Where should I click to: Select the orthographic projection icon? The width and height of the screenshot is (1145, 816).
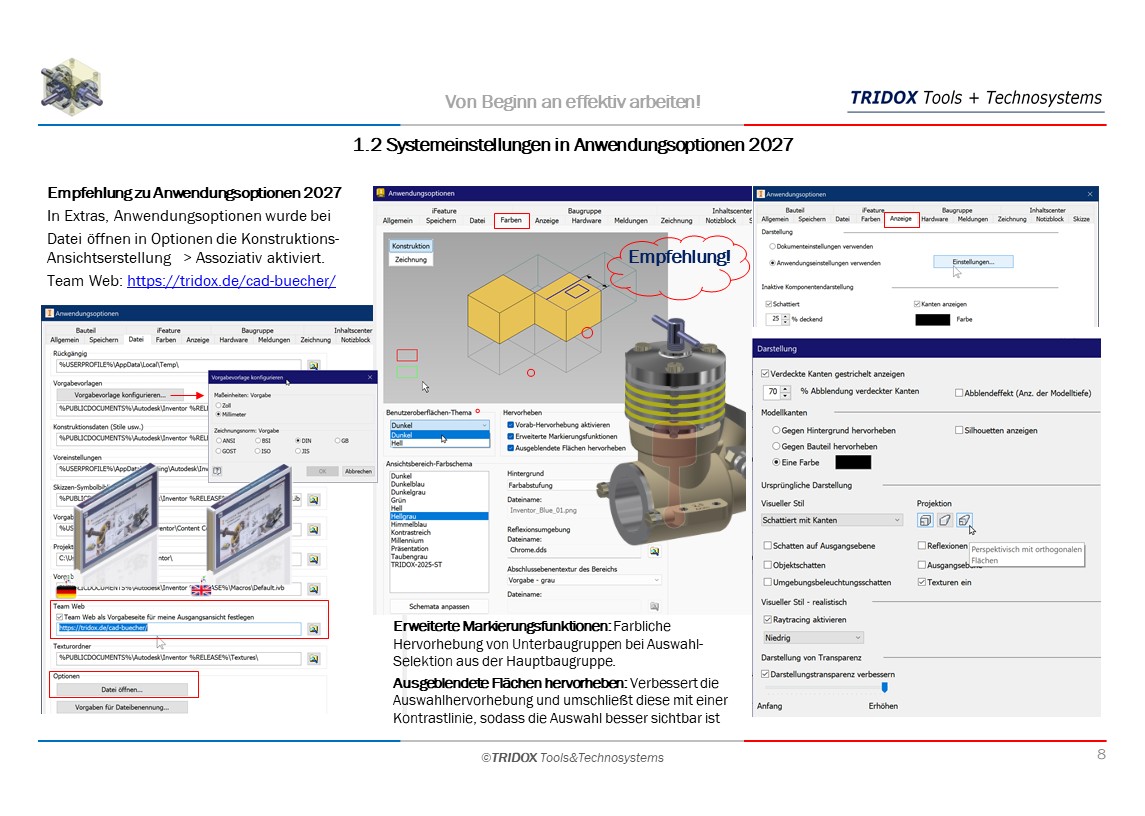coord(925,520)
